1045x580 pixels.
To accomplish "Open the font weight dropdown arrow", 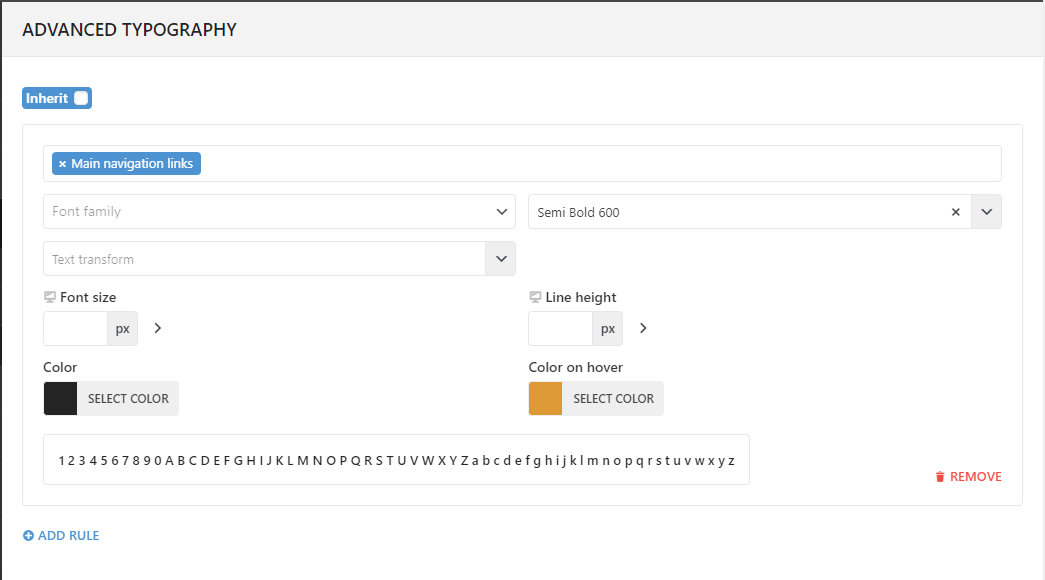I will 986,212.
